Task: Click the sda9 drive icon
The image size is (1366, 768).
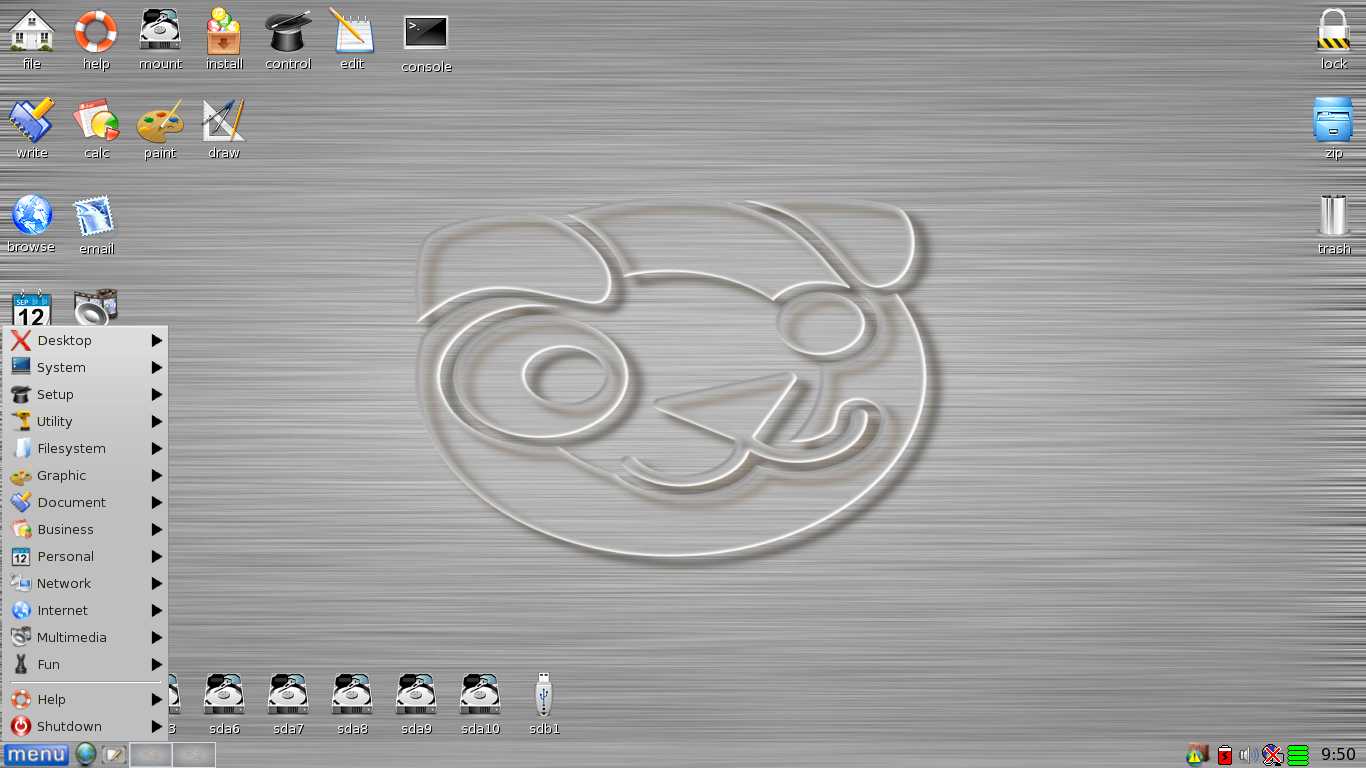Action: 416,695
